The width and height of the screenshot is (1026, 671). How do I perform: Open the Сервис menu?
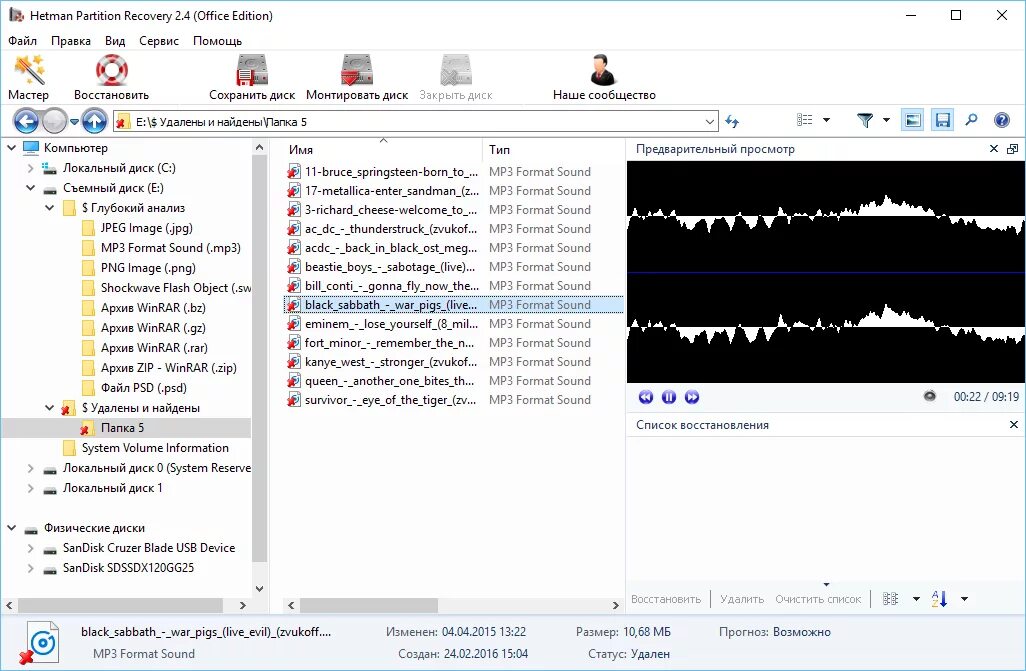(158, 41)
